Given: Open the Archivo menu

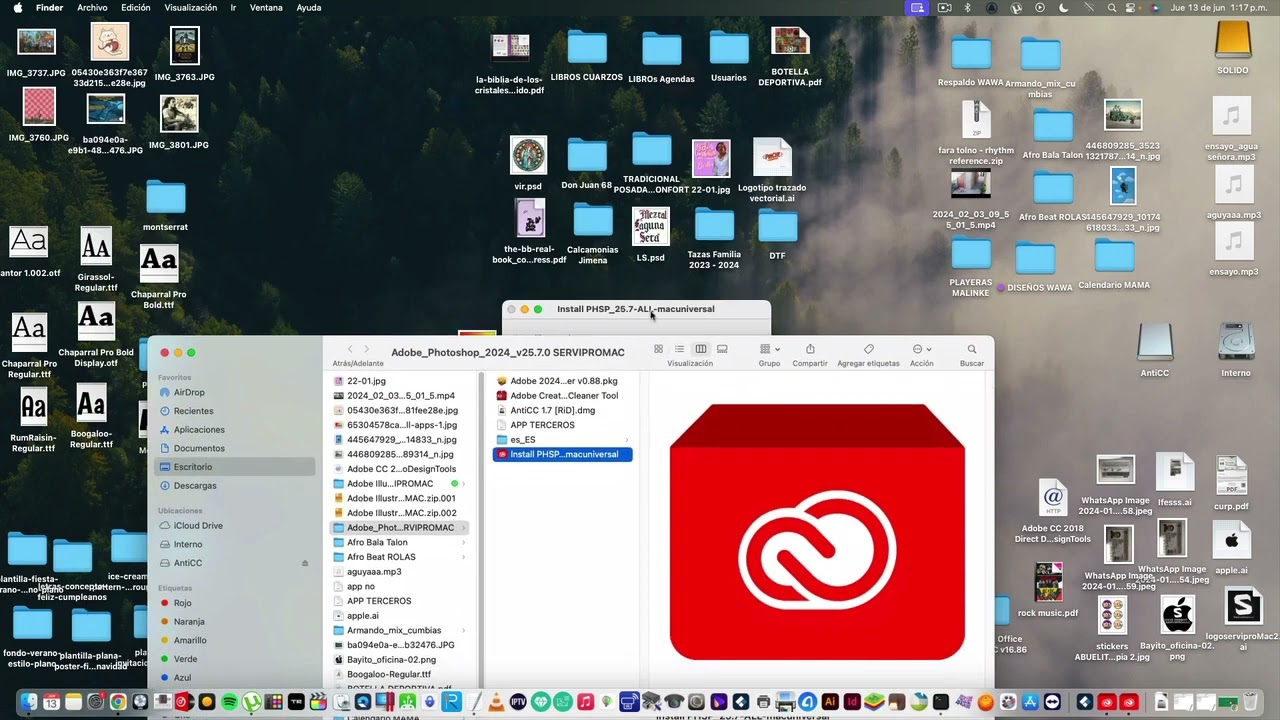Looking at the screenshot, I should click(92, 7).
